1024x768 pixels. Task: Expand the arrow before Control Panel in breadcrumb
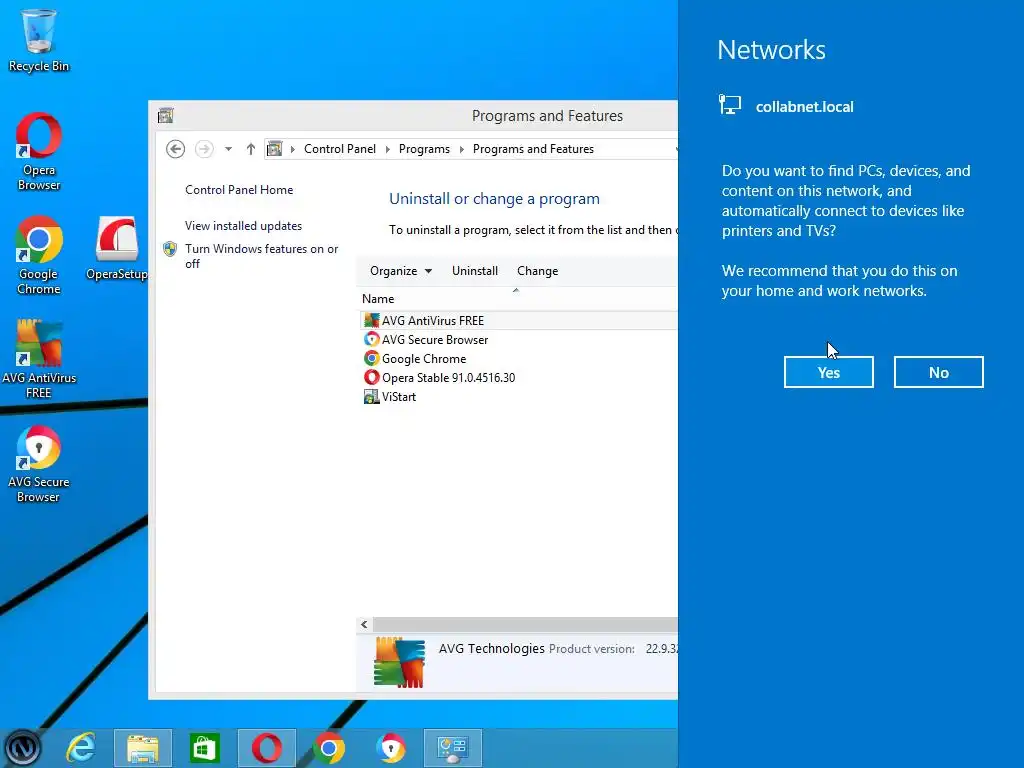(x=293, y=149)
